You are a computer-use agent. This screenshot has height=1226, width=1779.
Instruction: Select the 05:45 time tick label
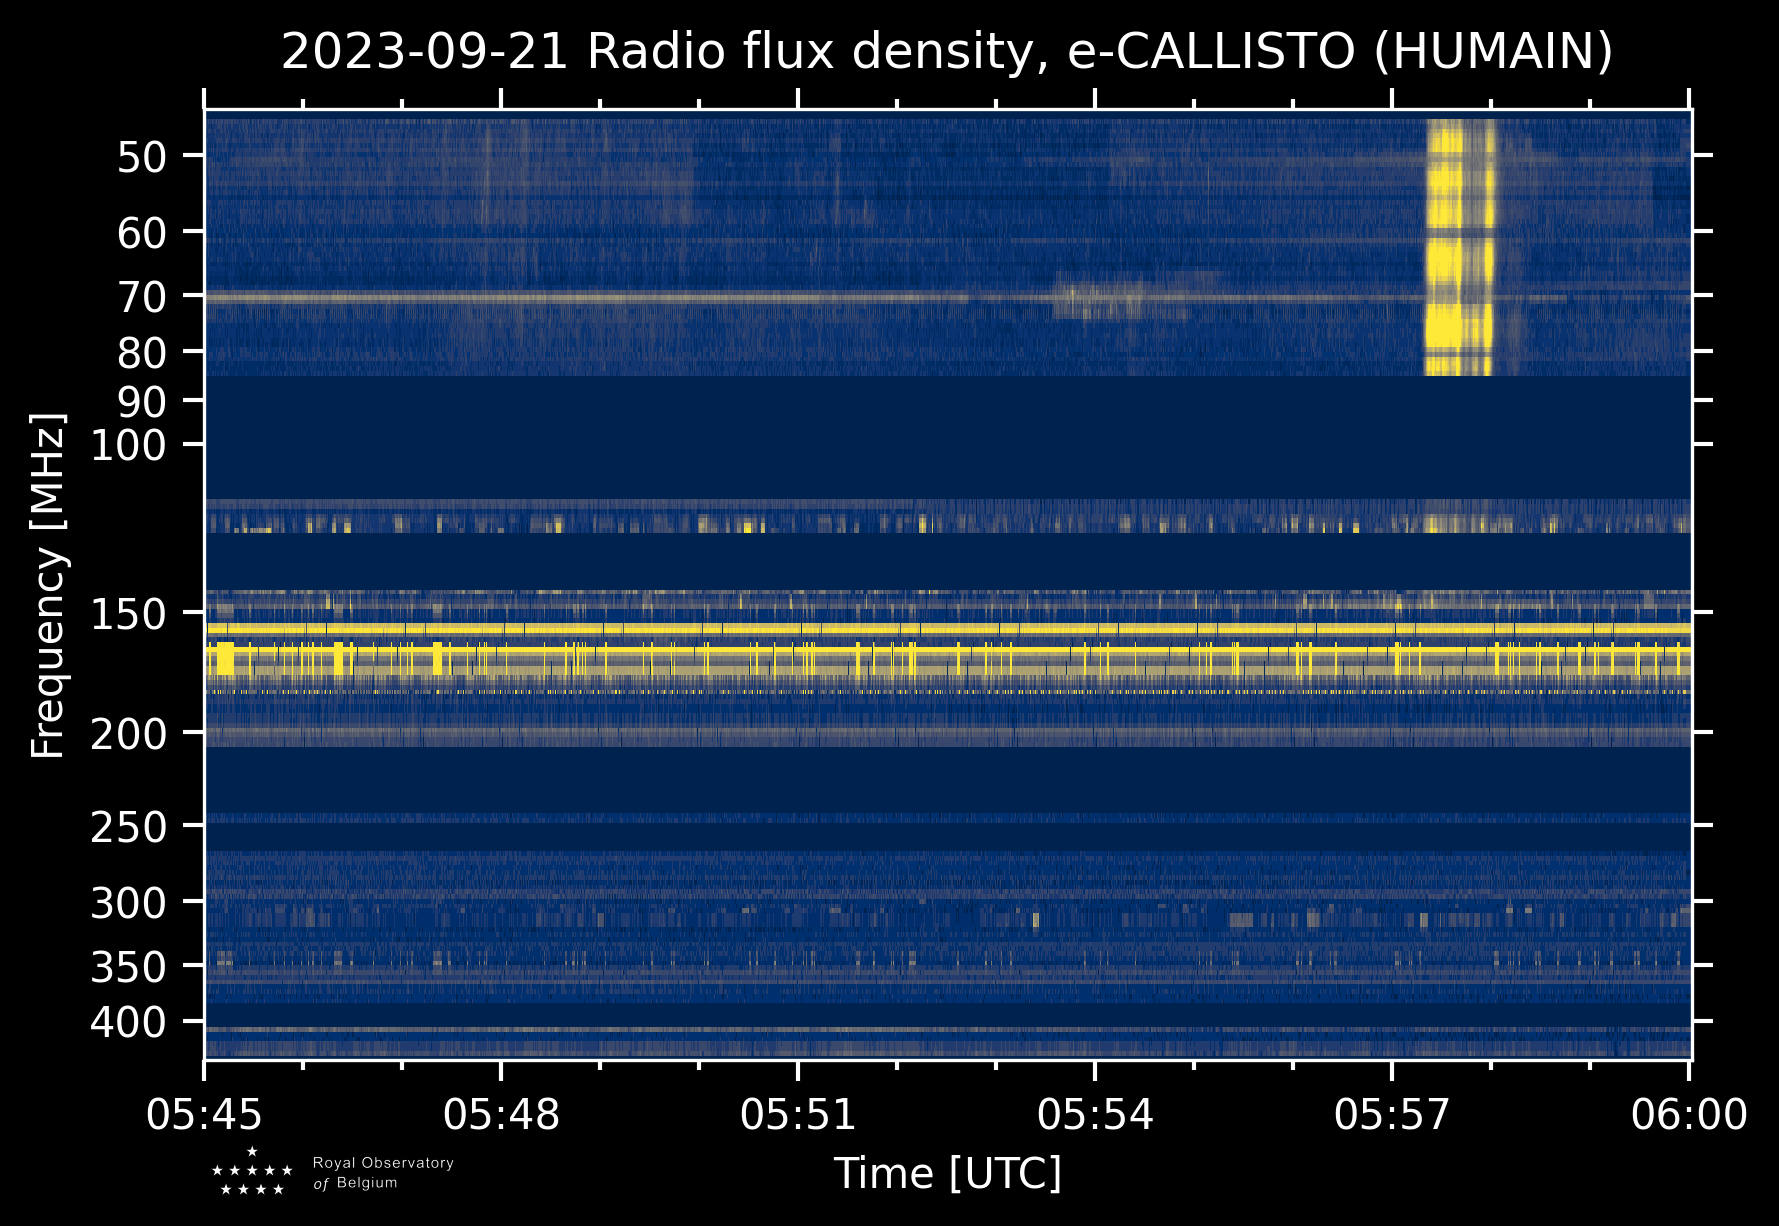[205, 1114]
